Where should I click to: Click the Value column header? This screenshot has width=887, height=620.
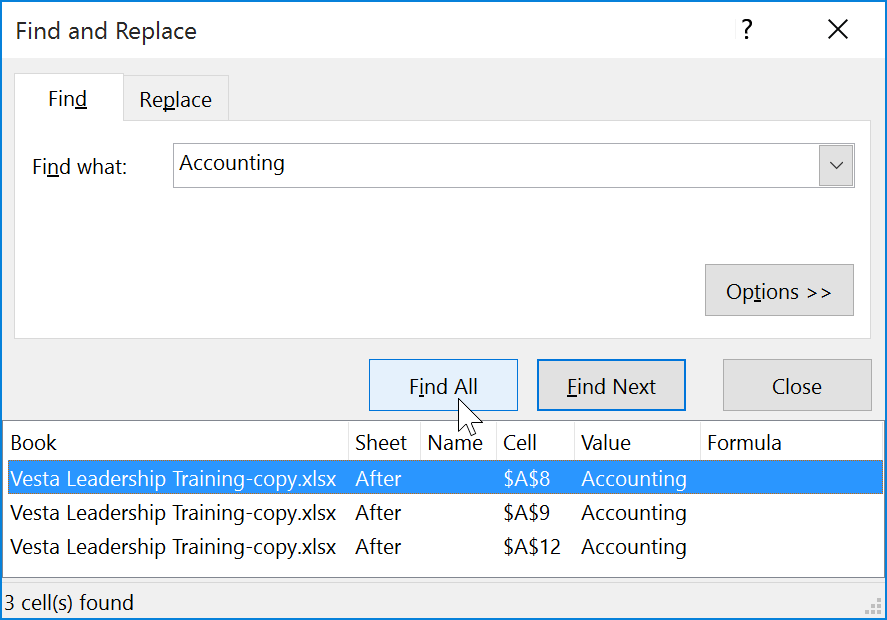pyautogui.click(x=603, y=442)
